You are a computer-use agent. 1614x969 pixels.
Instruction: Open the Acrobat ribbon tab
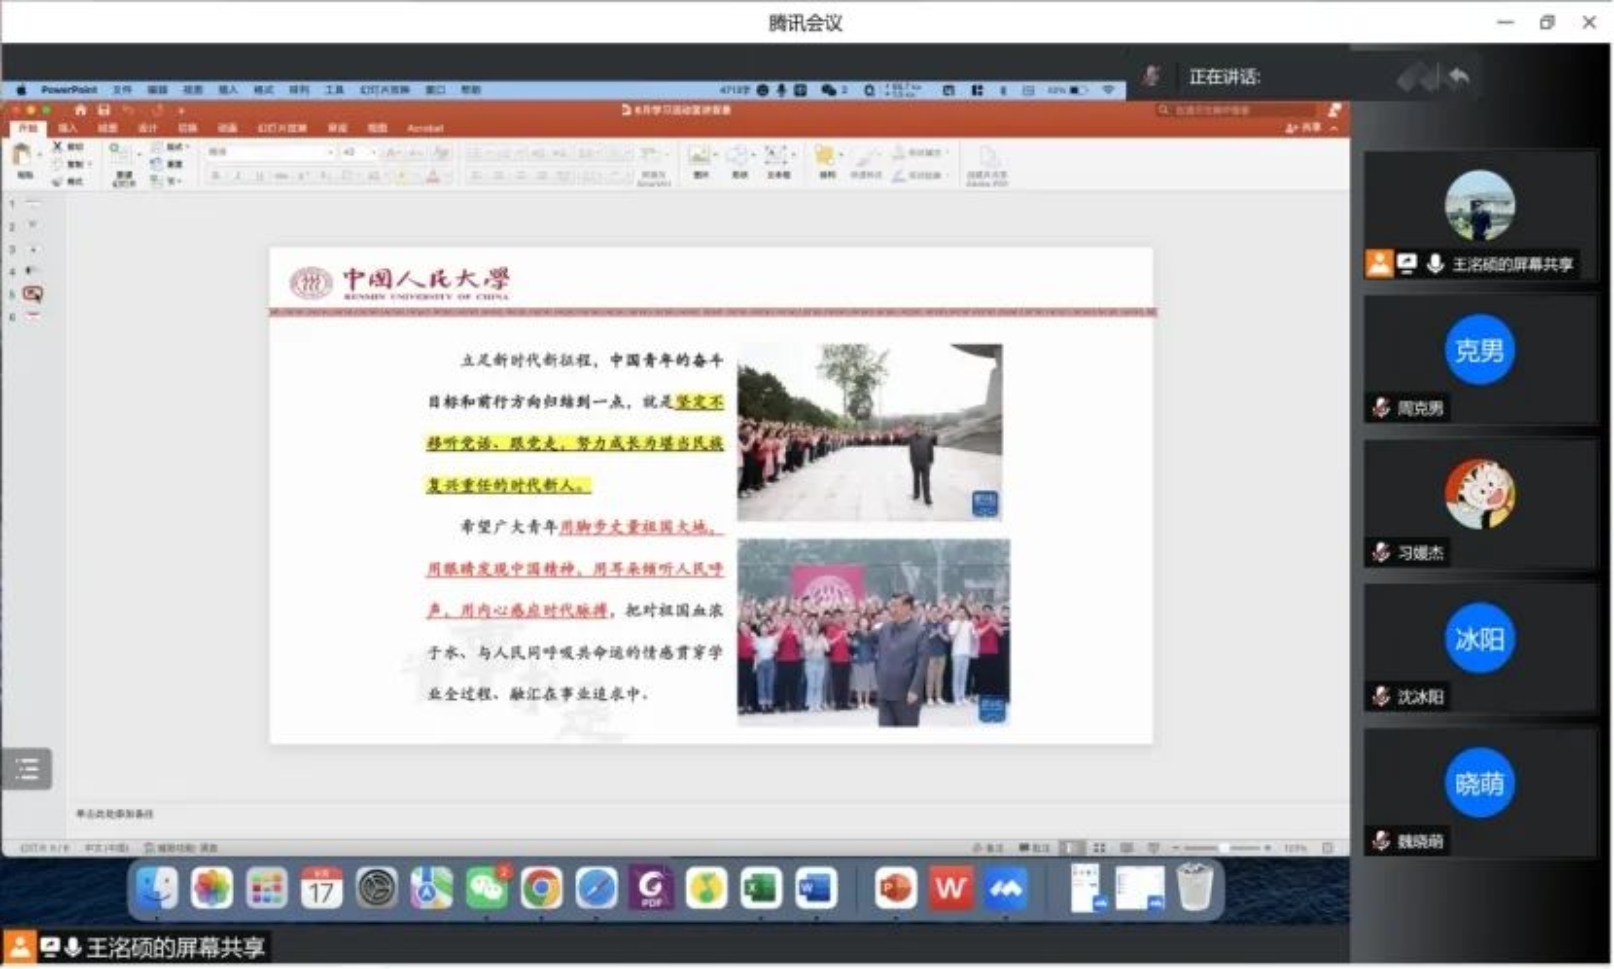tap(425, 128)
